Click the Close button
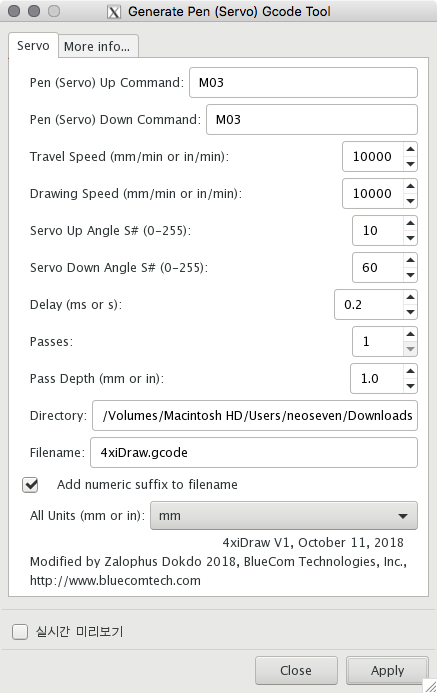This screenshot has width=437, height=693. [296, 670]
